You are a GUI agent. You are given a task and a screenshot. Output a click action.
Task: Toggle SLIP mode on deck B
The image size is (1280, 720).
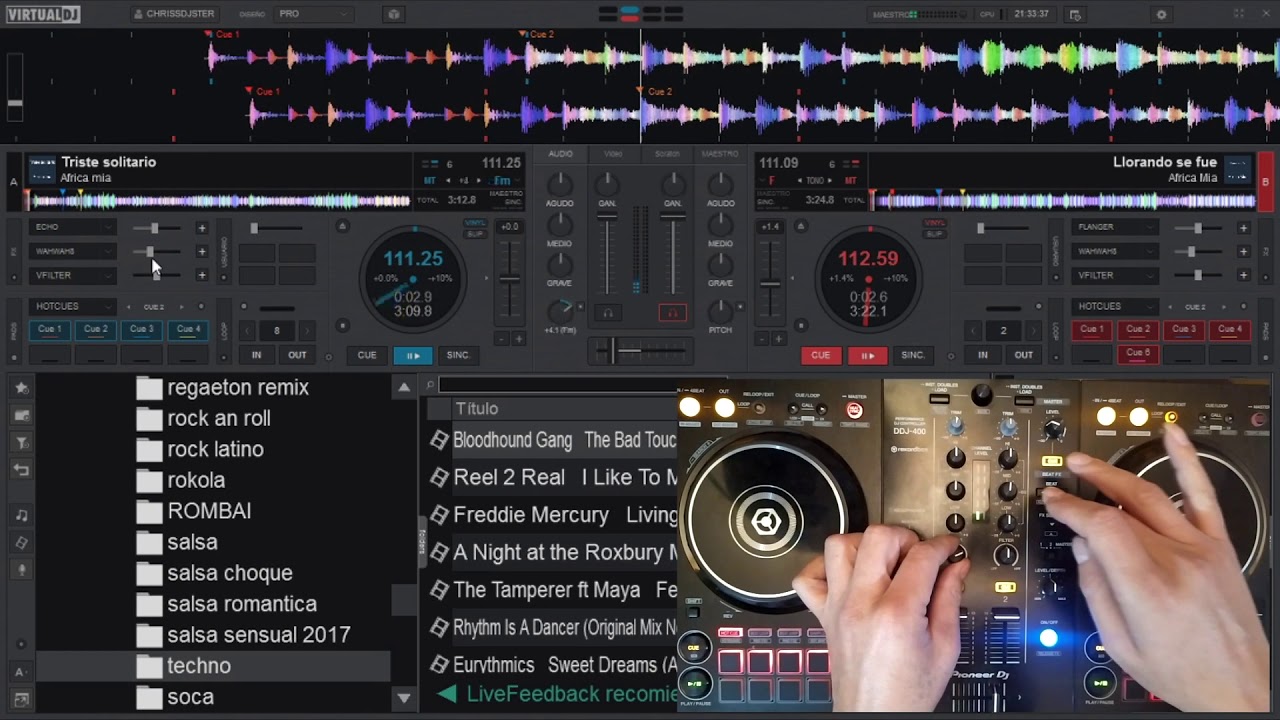(934, 234)
